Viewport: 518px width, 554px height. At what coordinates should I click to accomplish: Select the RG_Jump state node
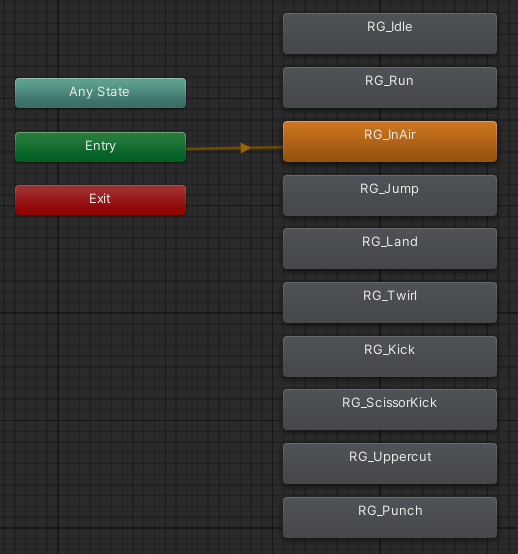pos(390,195)
